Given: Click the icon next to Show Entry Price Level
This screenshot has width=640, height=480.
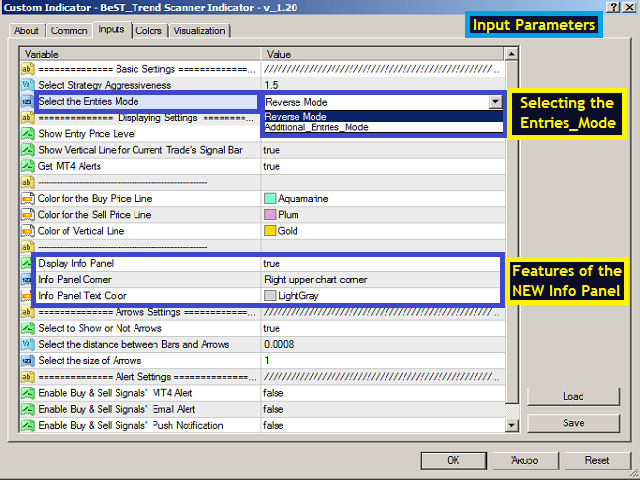Looking at the screenshot, I should click(27, 134).
